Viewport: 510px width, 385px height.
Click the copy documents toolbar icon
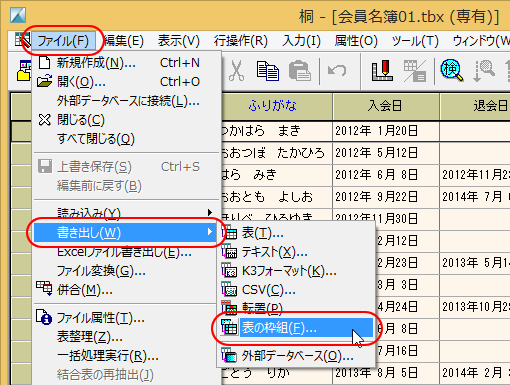point(268,71)
